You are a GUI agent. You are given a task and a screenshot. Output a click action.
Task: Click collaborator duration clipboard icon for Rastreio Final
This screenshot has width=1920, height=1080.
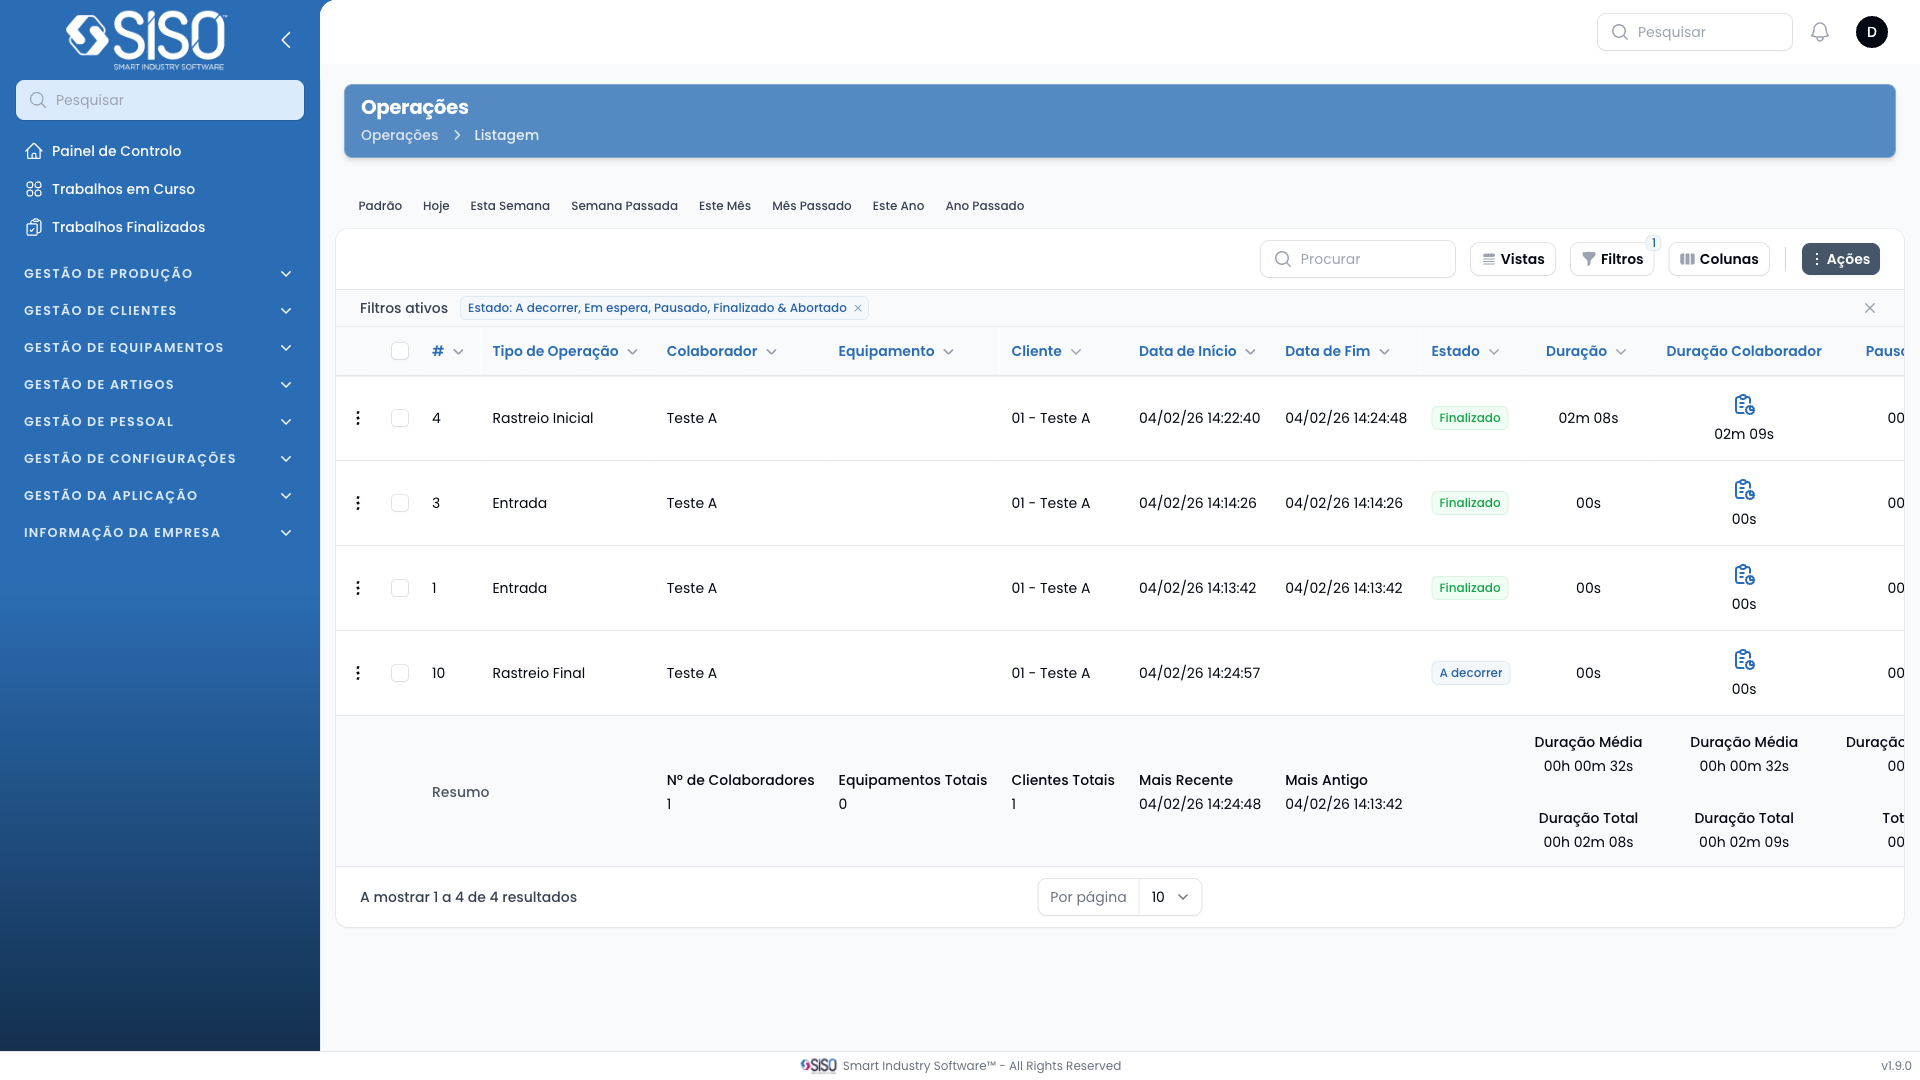click(1744, 660)
